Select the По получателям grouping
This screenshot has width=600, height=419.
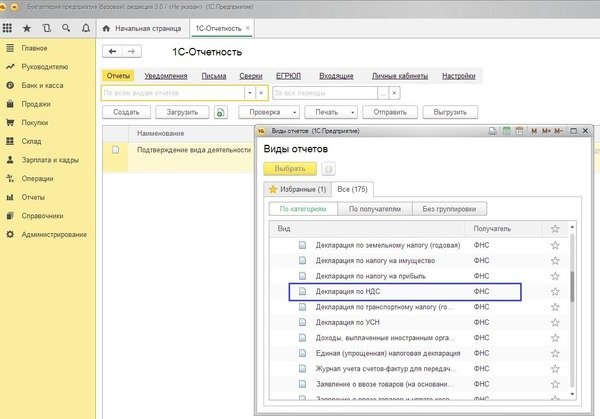375,209
